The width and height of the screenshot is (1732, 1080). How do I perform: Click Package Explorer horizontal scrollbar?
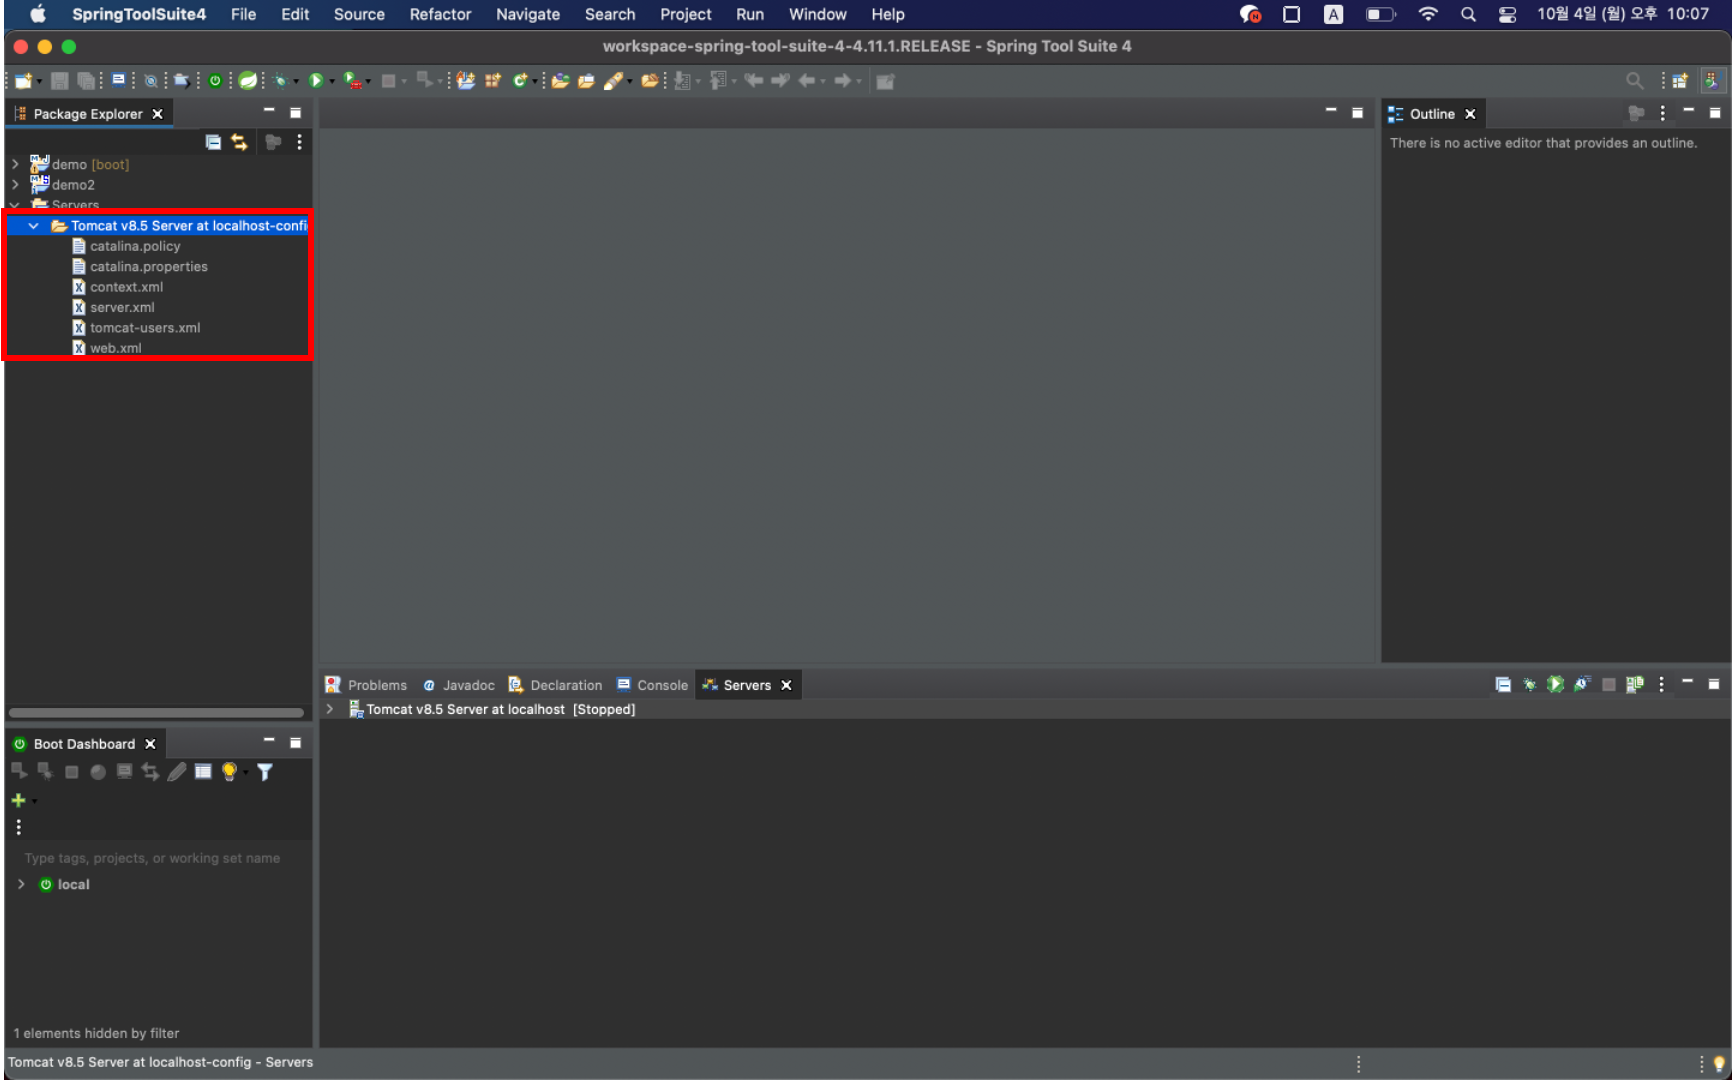pyautogui.click(x=156, y=713)
